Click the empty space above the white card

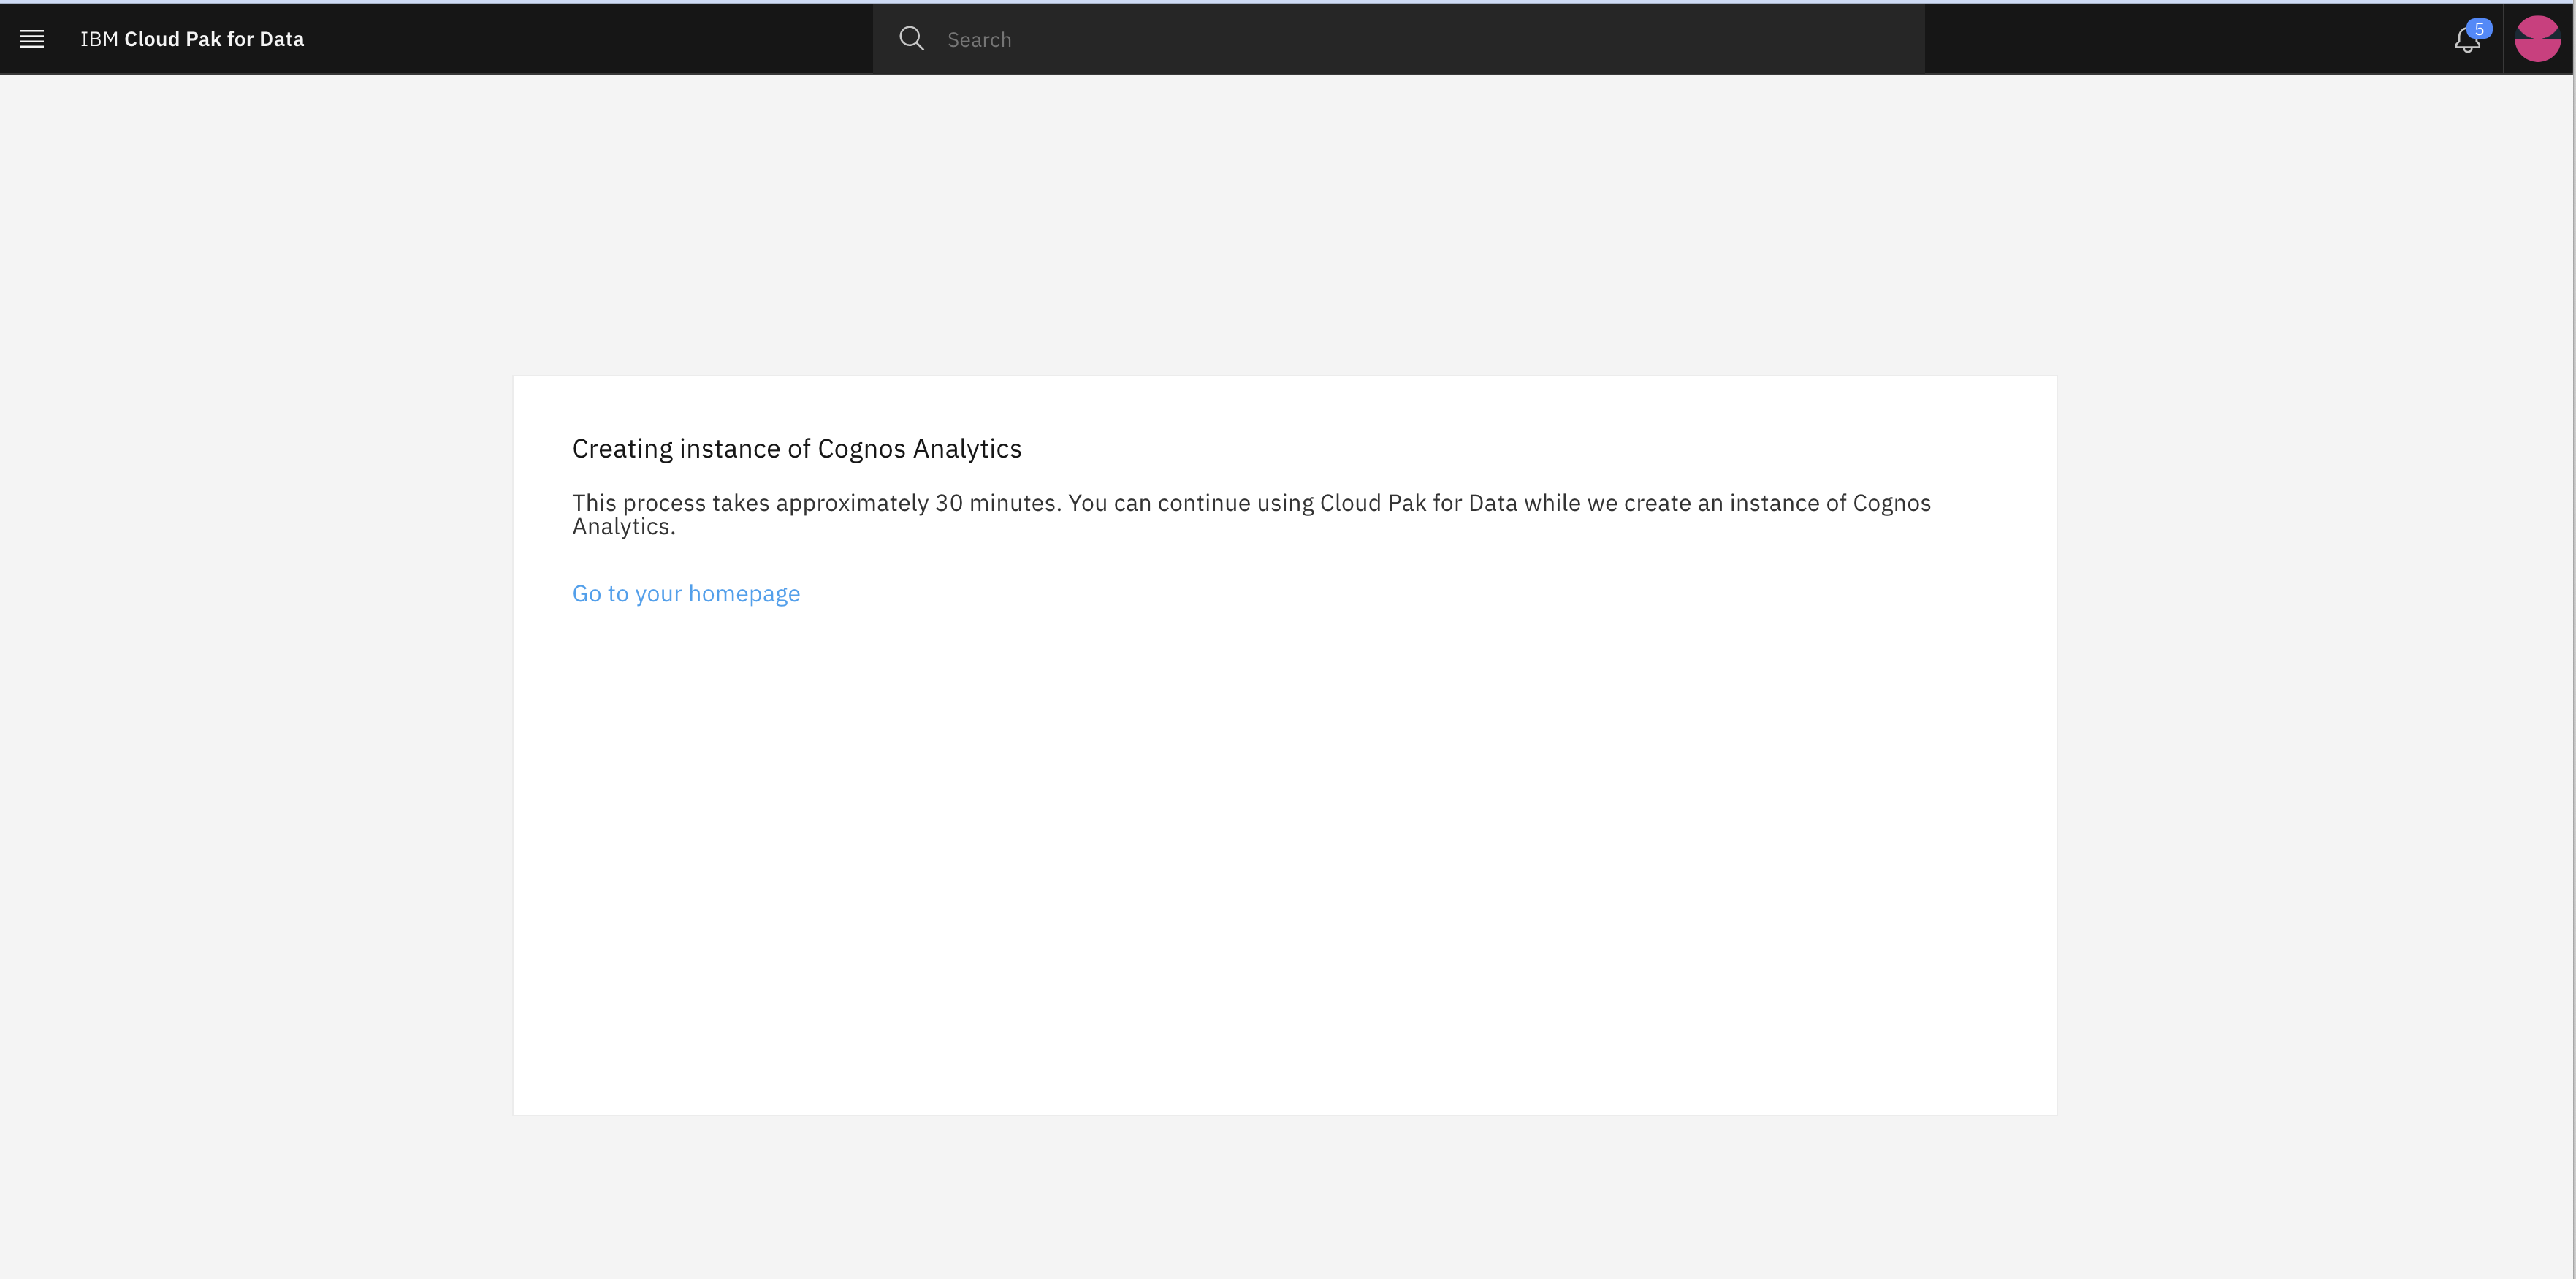click(x=1284, y=225)
